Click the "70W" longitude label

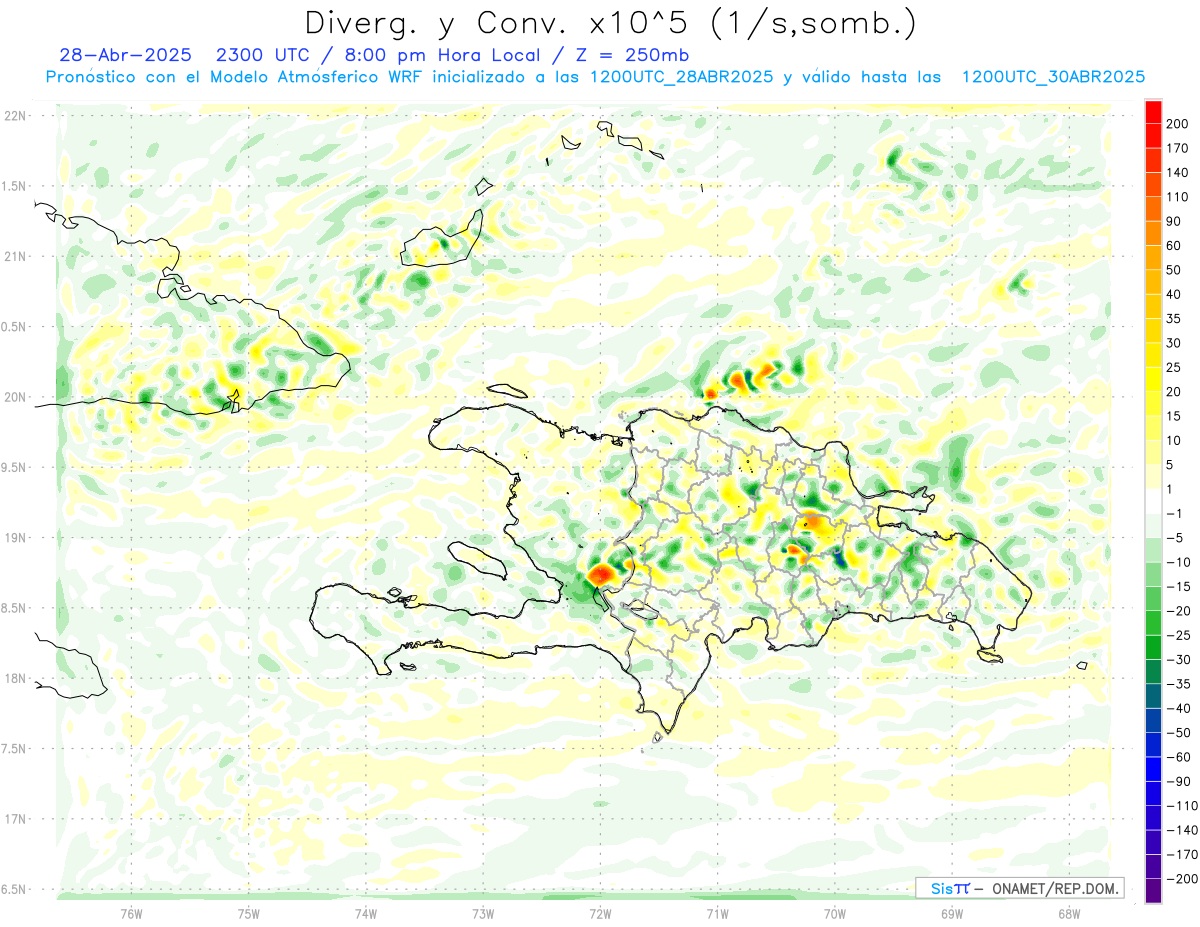835,913
